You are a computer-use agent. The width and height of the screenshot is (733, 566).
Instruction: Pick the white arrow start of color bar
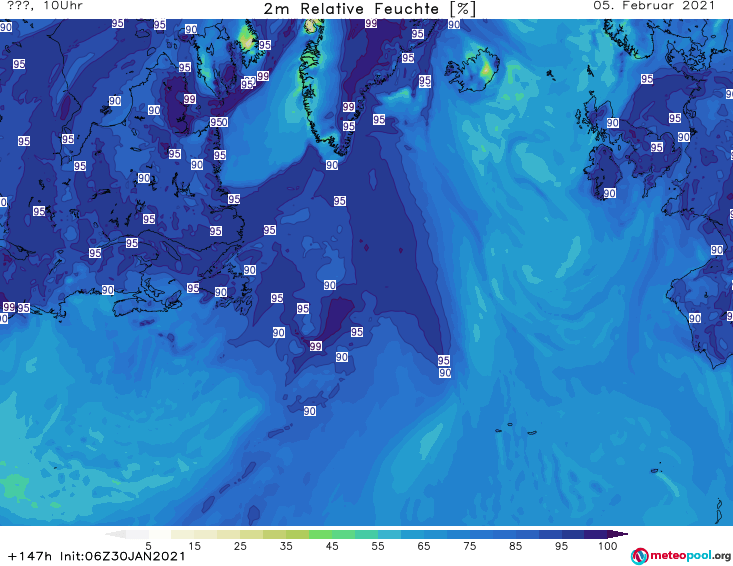click(x=115, y=534)
